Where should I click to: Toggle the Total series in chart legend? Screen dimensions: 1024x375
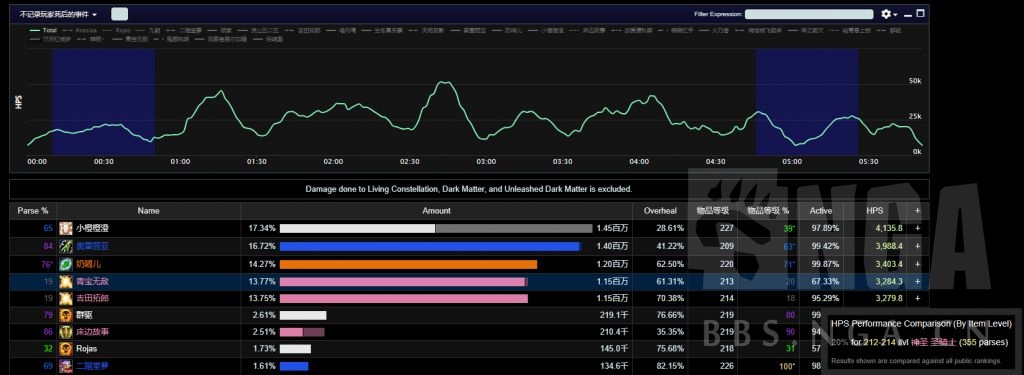[x=43, y=30]
